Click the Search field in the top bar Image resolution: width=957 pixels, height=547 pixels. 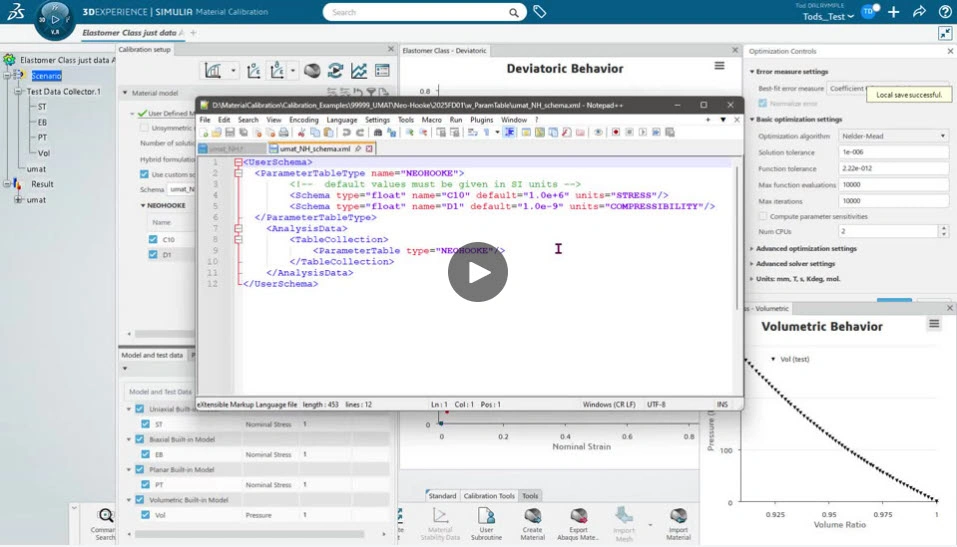(424, 12)
